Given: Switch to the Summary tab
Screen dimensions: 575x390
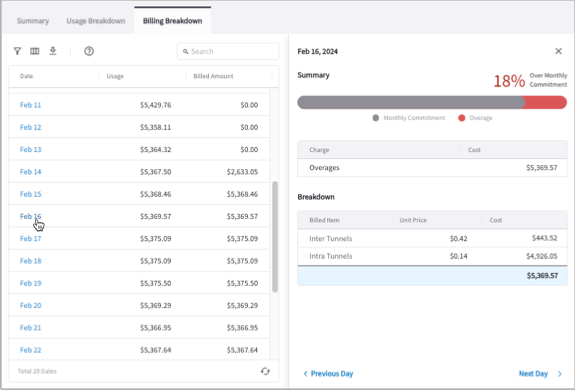Looking at the screenshot, I should (x=33, y=21).
